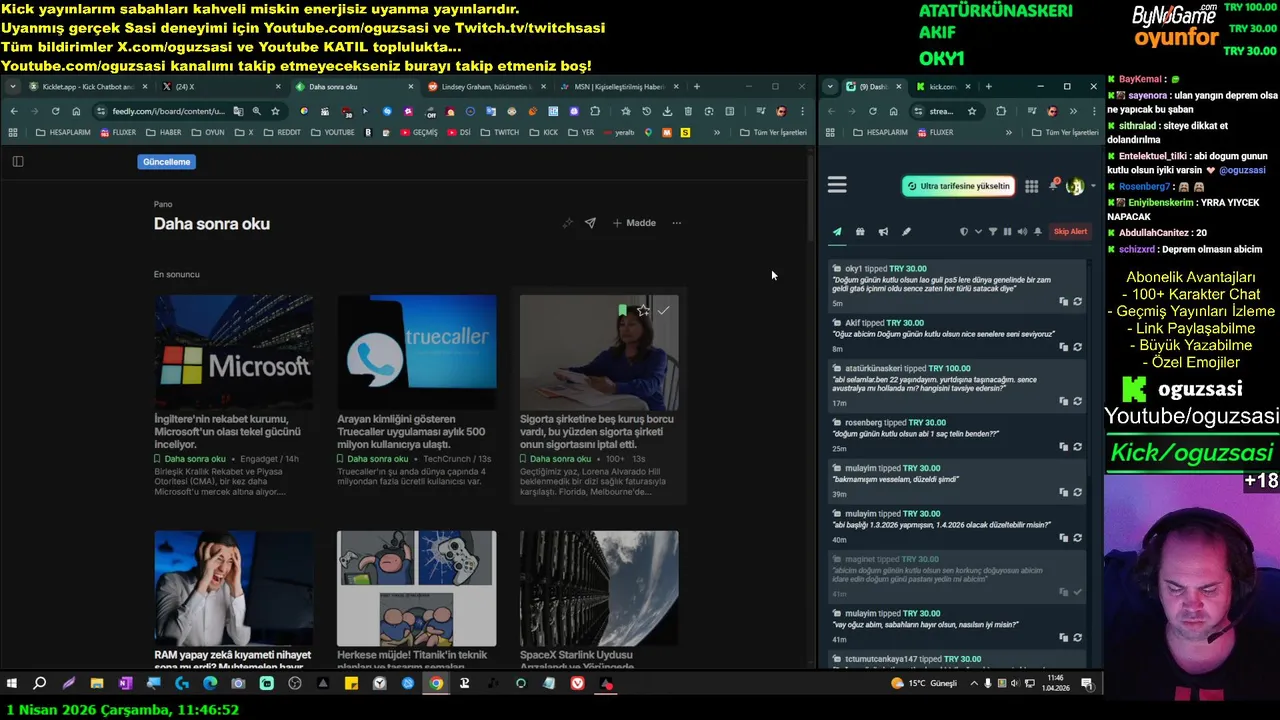Click the Skip Alert button

tap(1070, 232)
